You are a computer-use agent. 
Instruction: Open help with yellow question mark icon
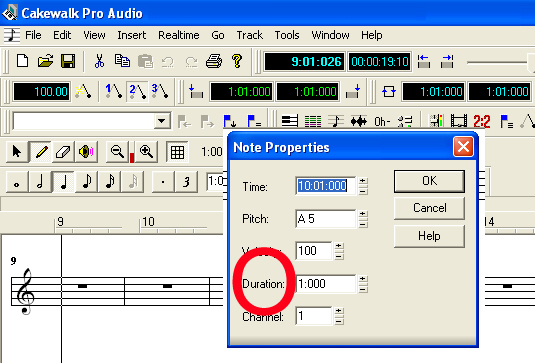(237, 61)
